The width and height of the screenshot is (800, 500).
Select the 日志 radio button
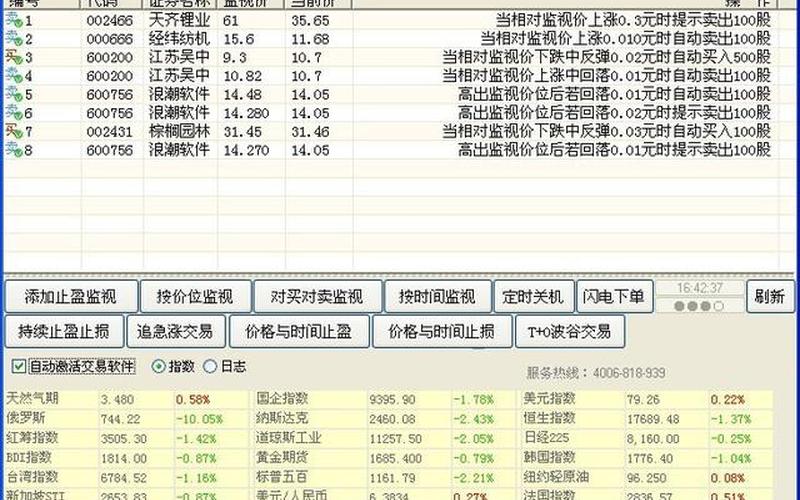[210, 366]
